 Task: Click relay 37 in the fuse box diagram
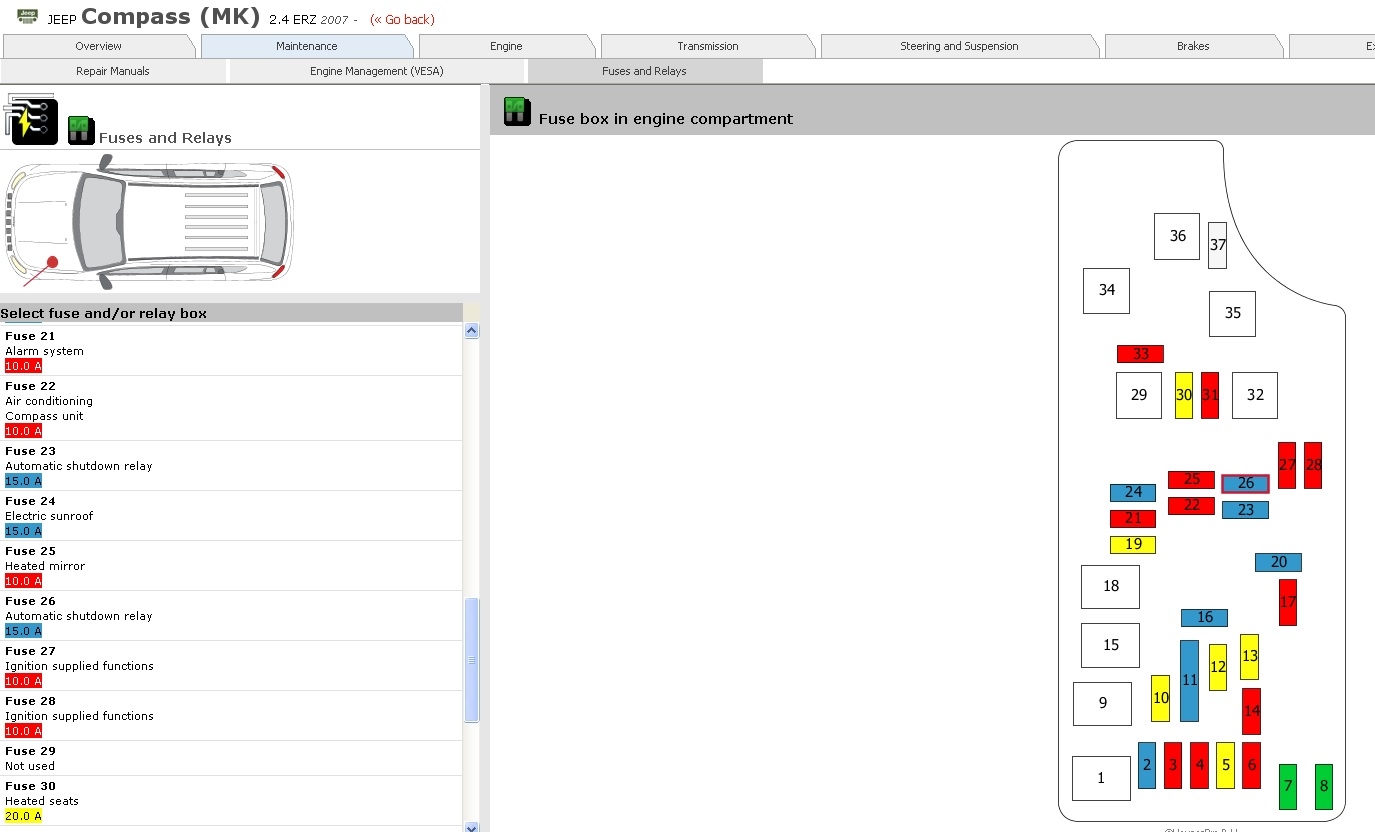pyautogui.click(x=1217, y=245)
